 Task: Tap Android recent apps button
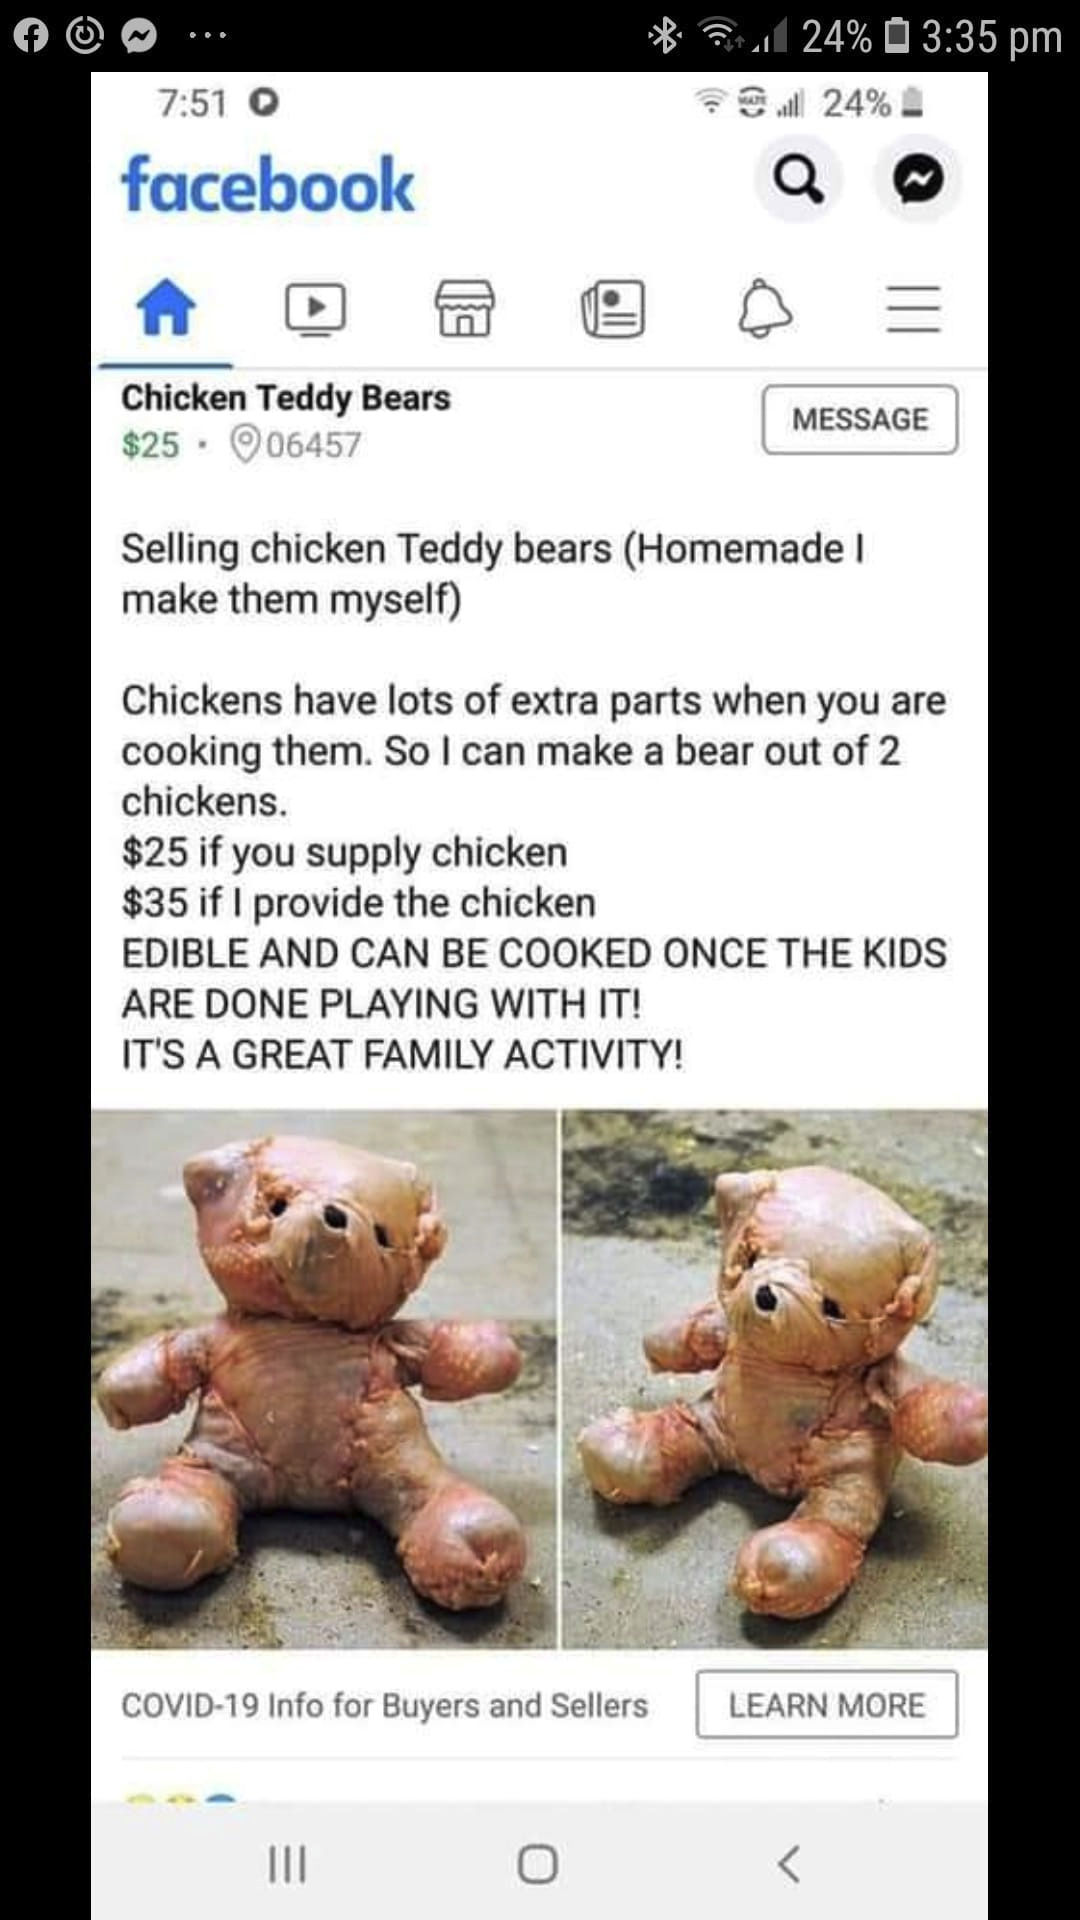click(x=288, y=1864)
